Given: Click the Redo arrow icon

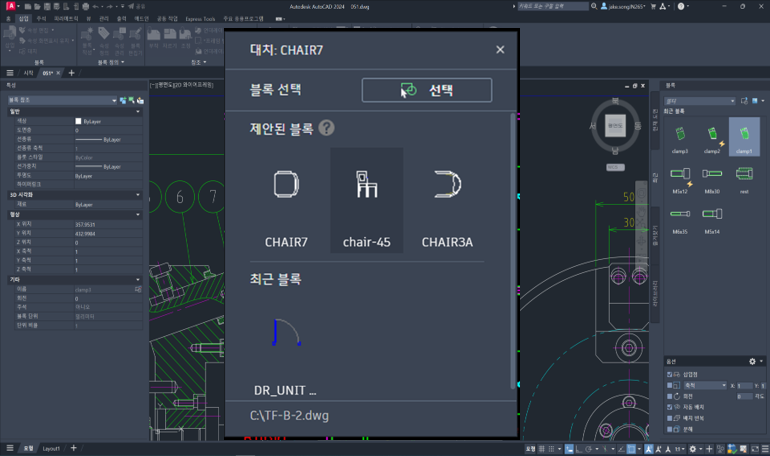Looking at the screenshot, I should tap(110, 7).
